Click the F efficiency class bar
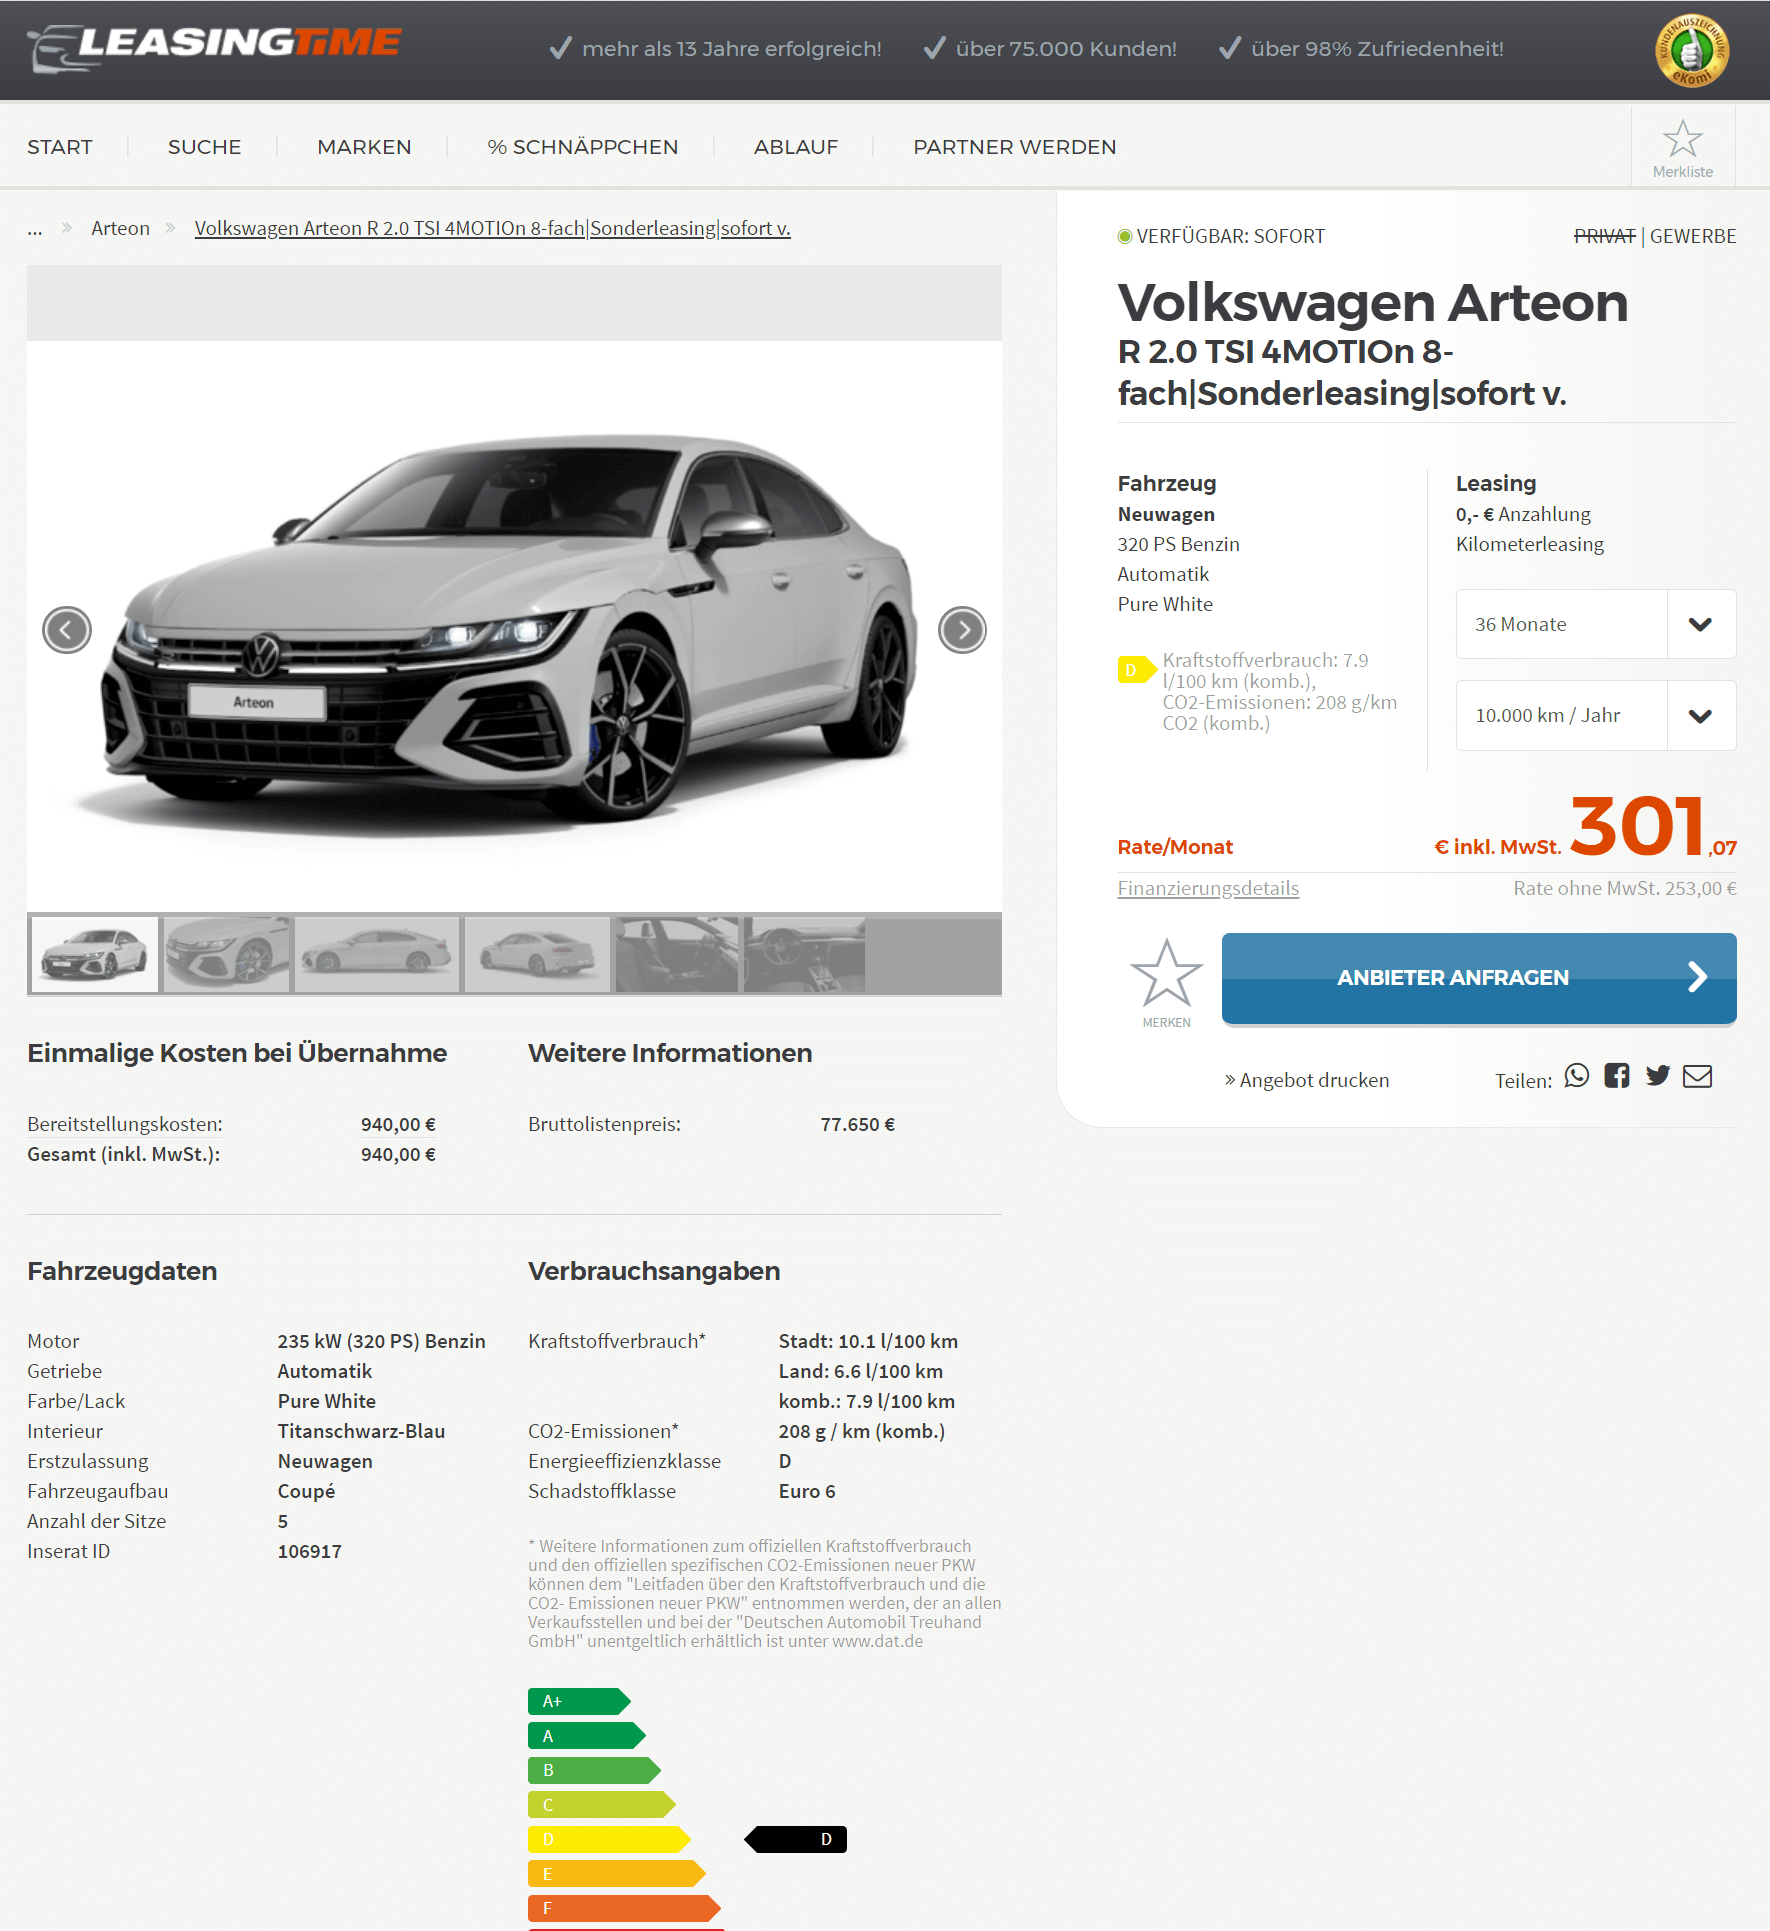 (624, 1908)
